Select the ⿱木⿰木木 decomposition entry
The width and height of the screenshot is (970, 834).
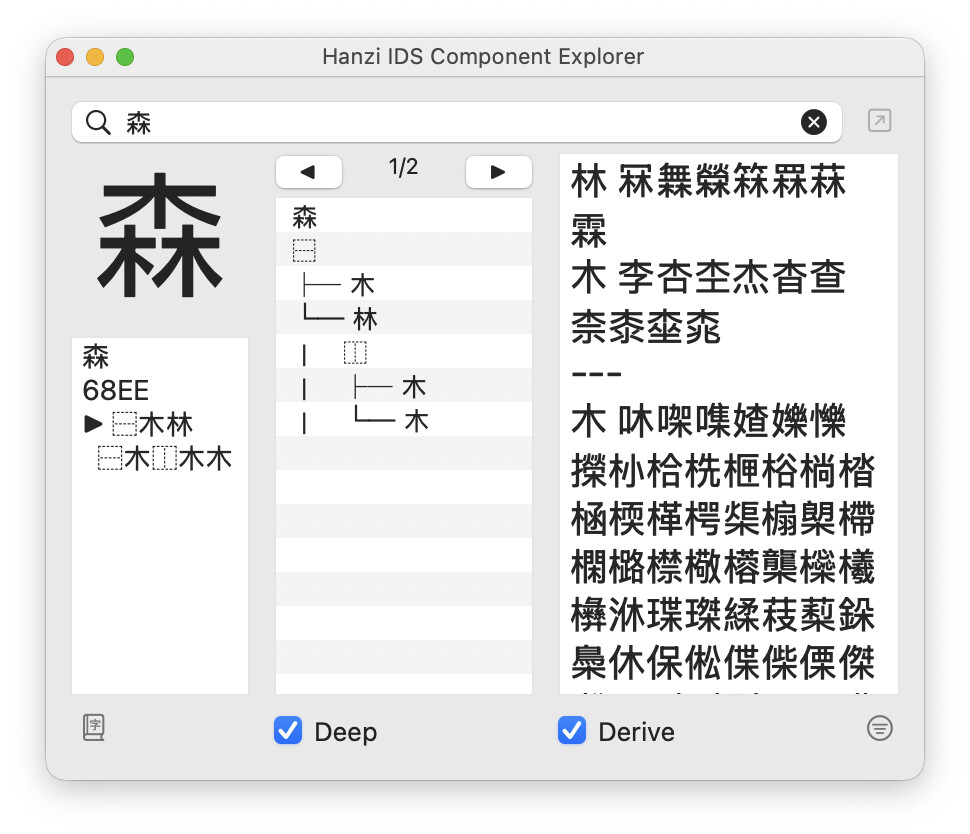pos(165,459)
